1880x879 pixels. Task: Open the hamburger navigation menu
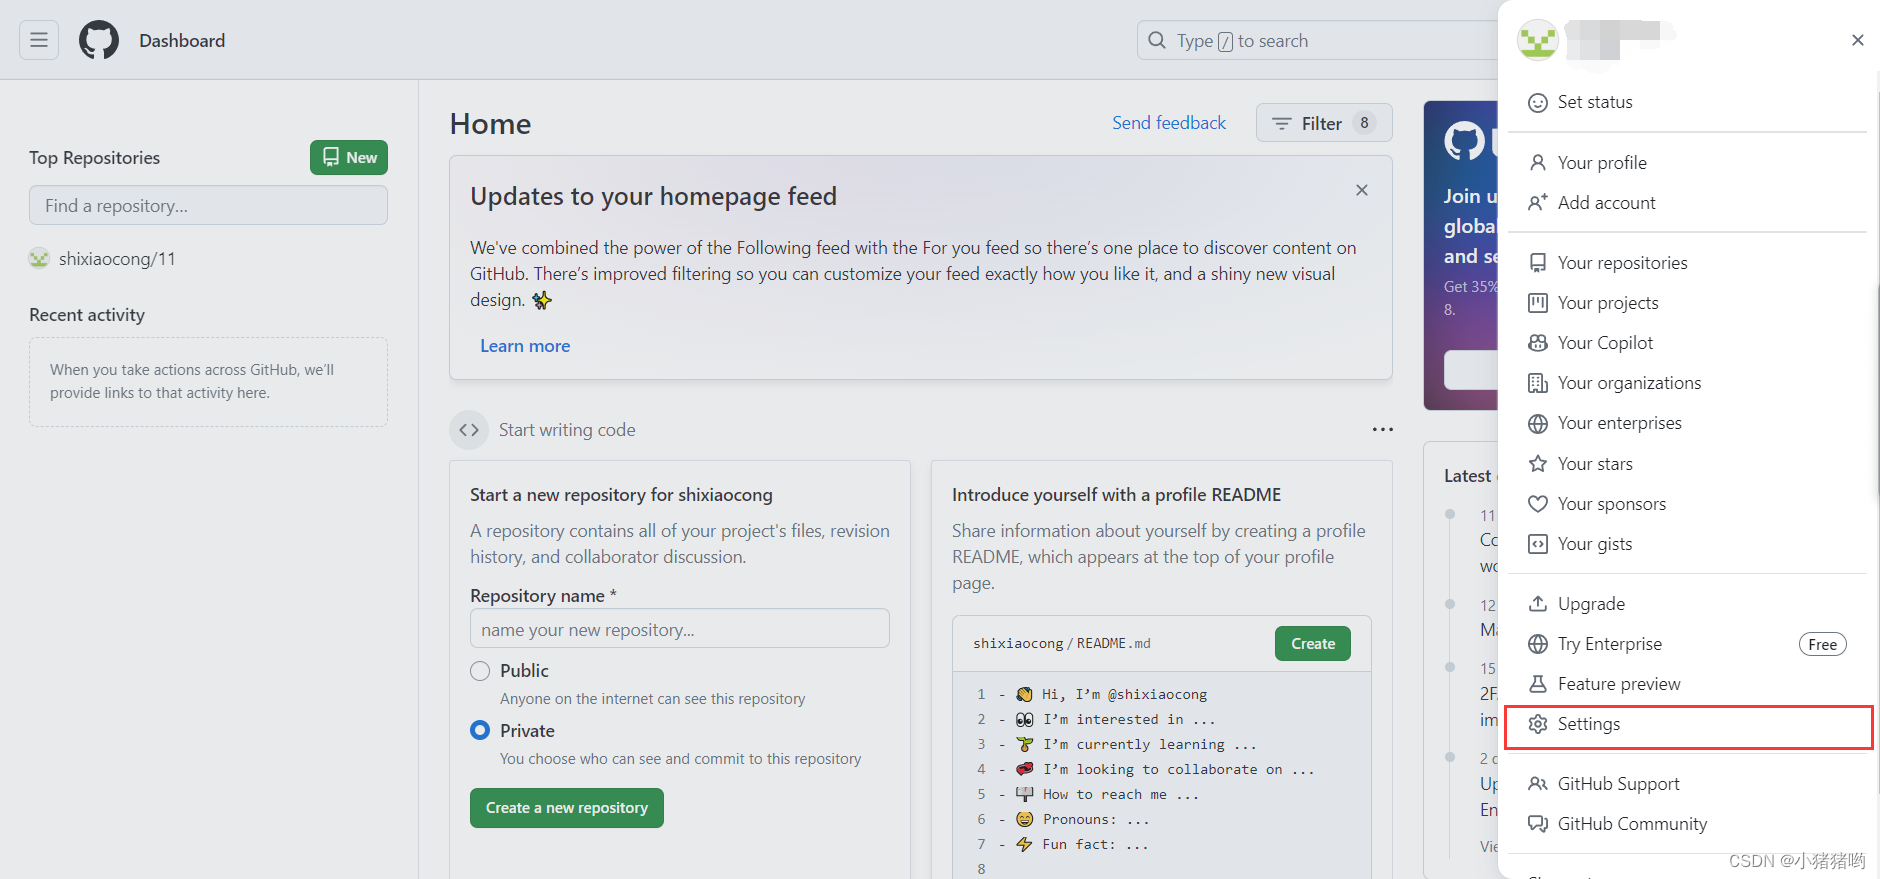(39, 40)
